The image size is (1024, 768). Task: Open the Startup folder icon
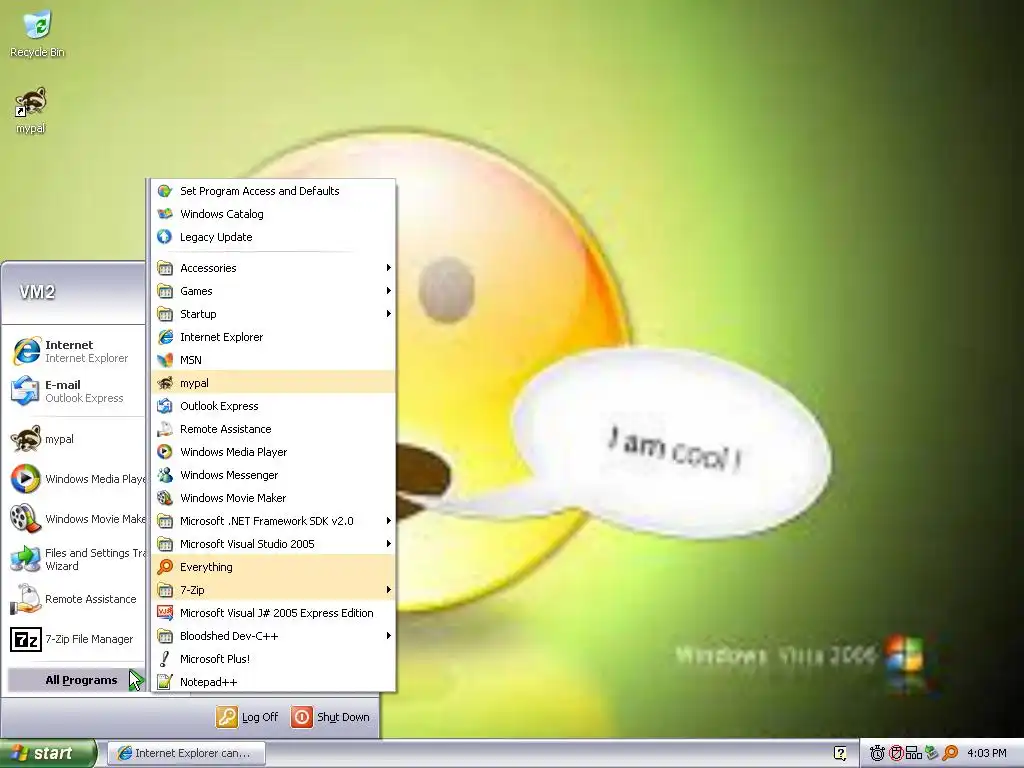165,313
